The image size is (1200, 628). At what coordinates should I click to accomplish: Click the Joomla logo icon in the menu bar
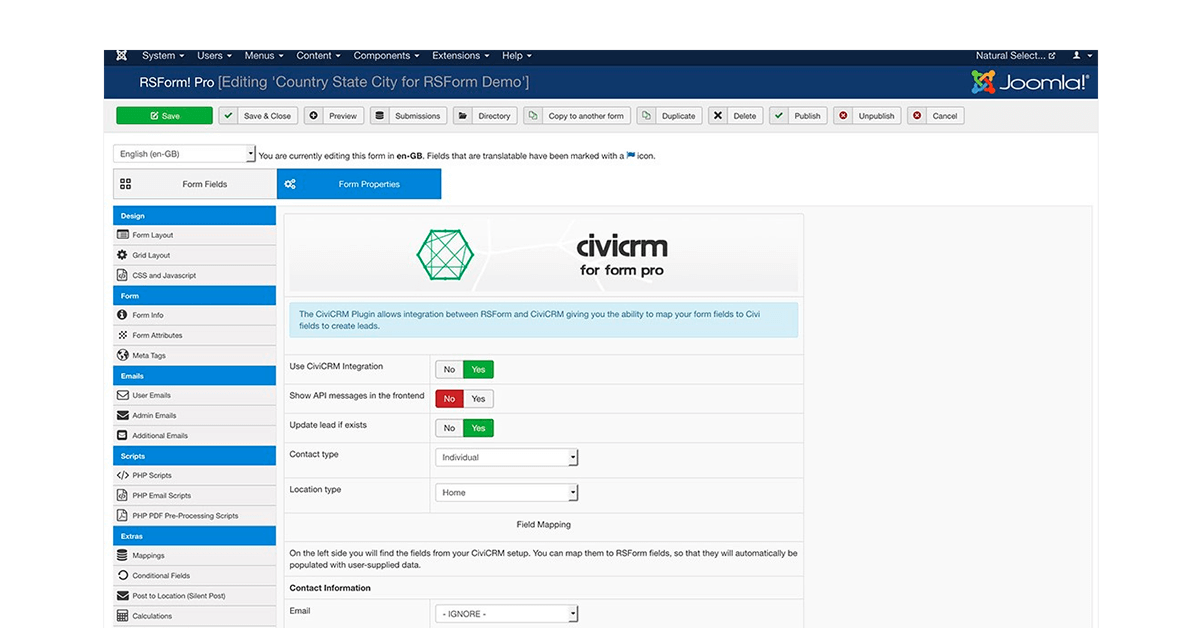(x=121, y=56)
